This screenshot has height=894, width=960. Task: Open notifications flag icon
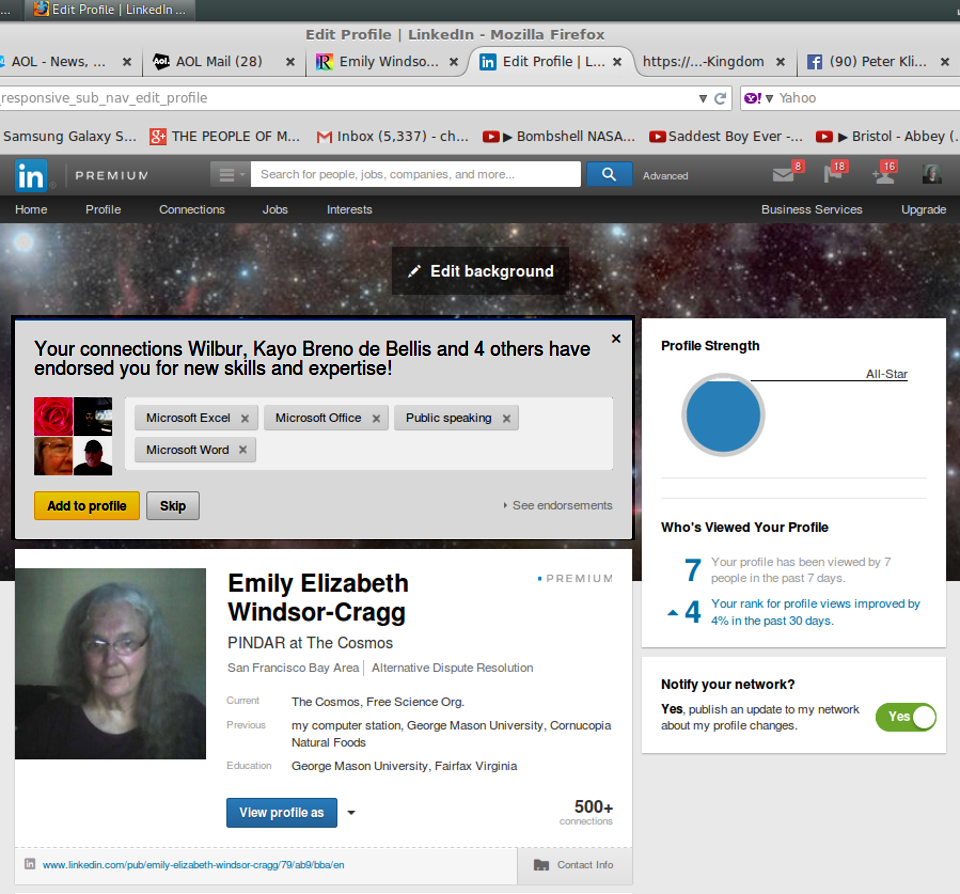[833, 175]
